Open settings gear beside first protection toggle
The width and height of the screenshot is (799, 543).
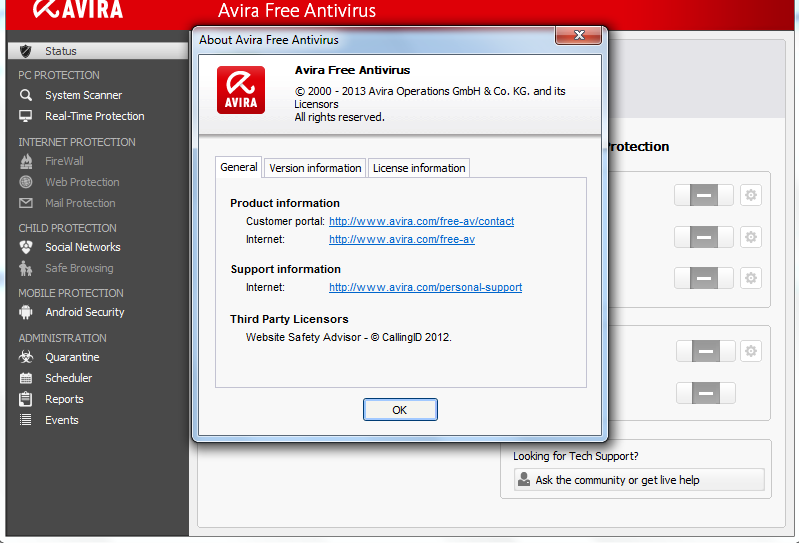751,195
